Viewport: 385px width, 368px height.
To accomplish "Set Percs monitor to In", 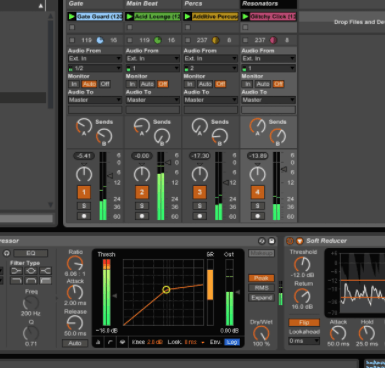I will point(189,84).
